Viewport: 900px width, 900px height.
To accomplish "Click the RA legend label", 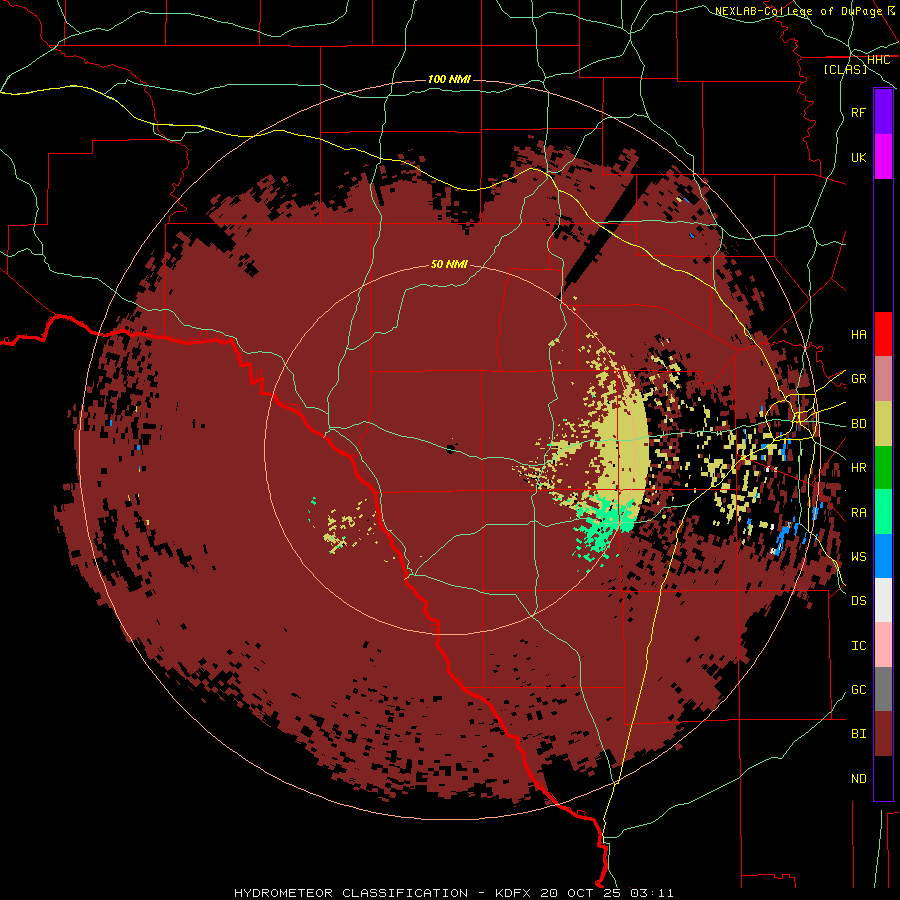I will [x=858, y=513].
